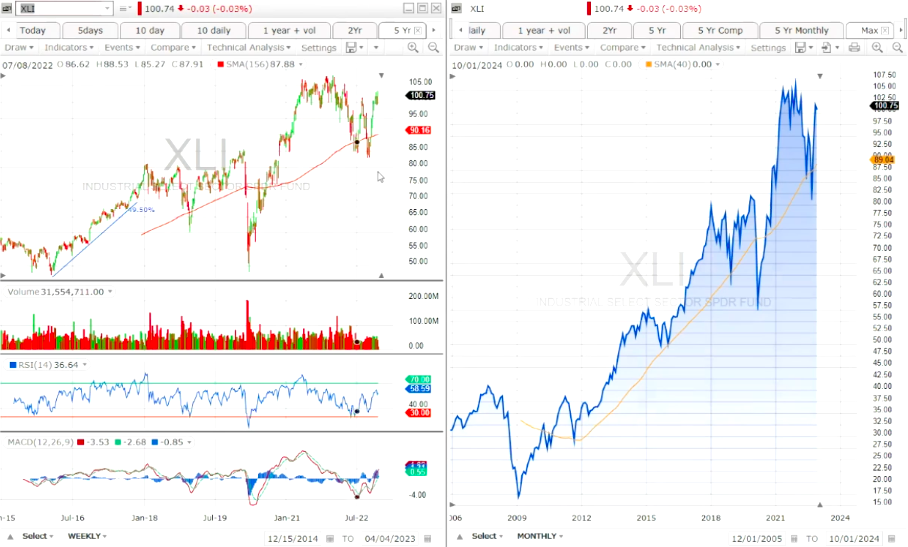The width and height of the screenshot is (908, 547).
Task: Expand the Volume indicator options arrow
Action: [110, 292]
